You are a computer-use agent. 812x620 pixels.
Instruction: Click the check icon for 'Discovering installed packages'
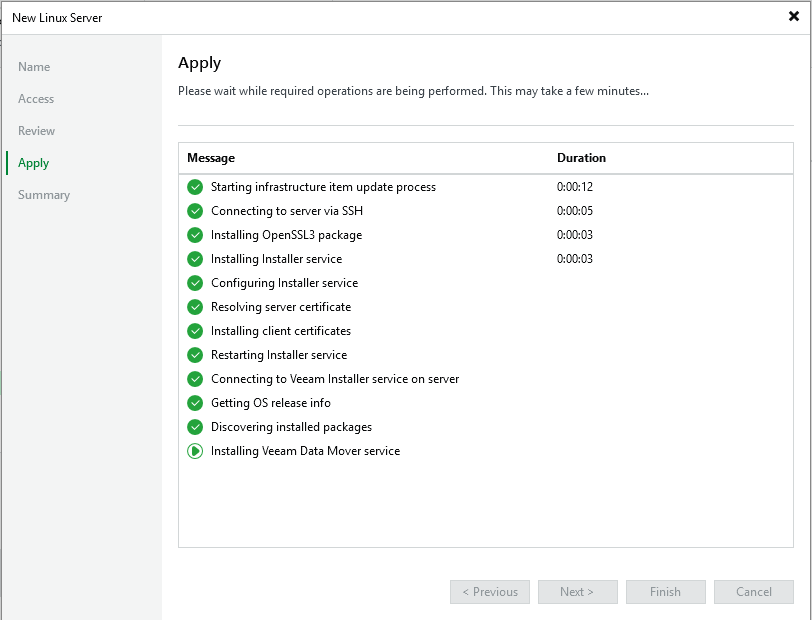(x=195, y=427)
